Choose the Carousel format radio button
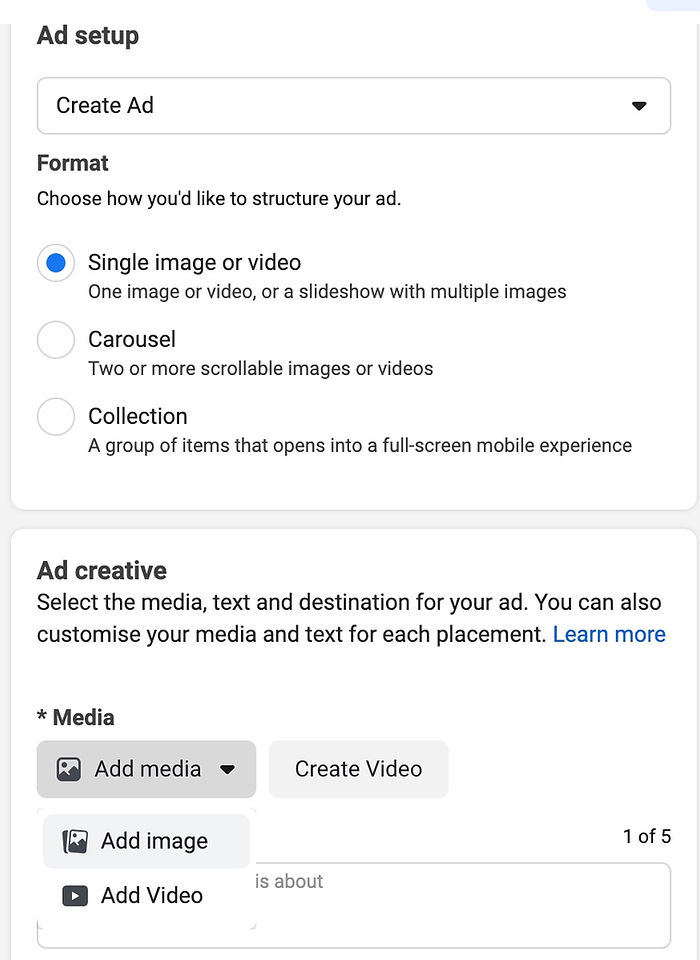 coord(56,340)
